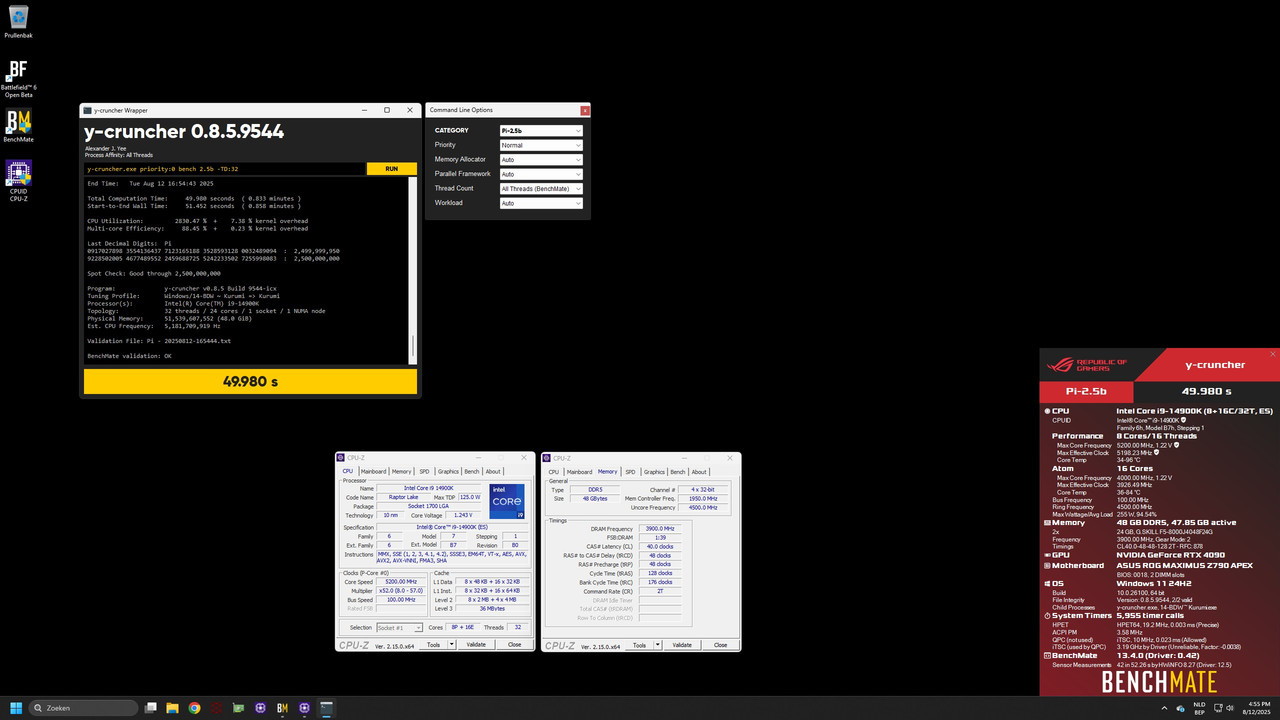Click the BenchMate BM taskbar icon

[282, 708]
